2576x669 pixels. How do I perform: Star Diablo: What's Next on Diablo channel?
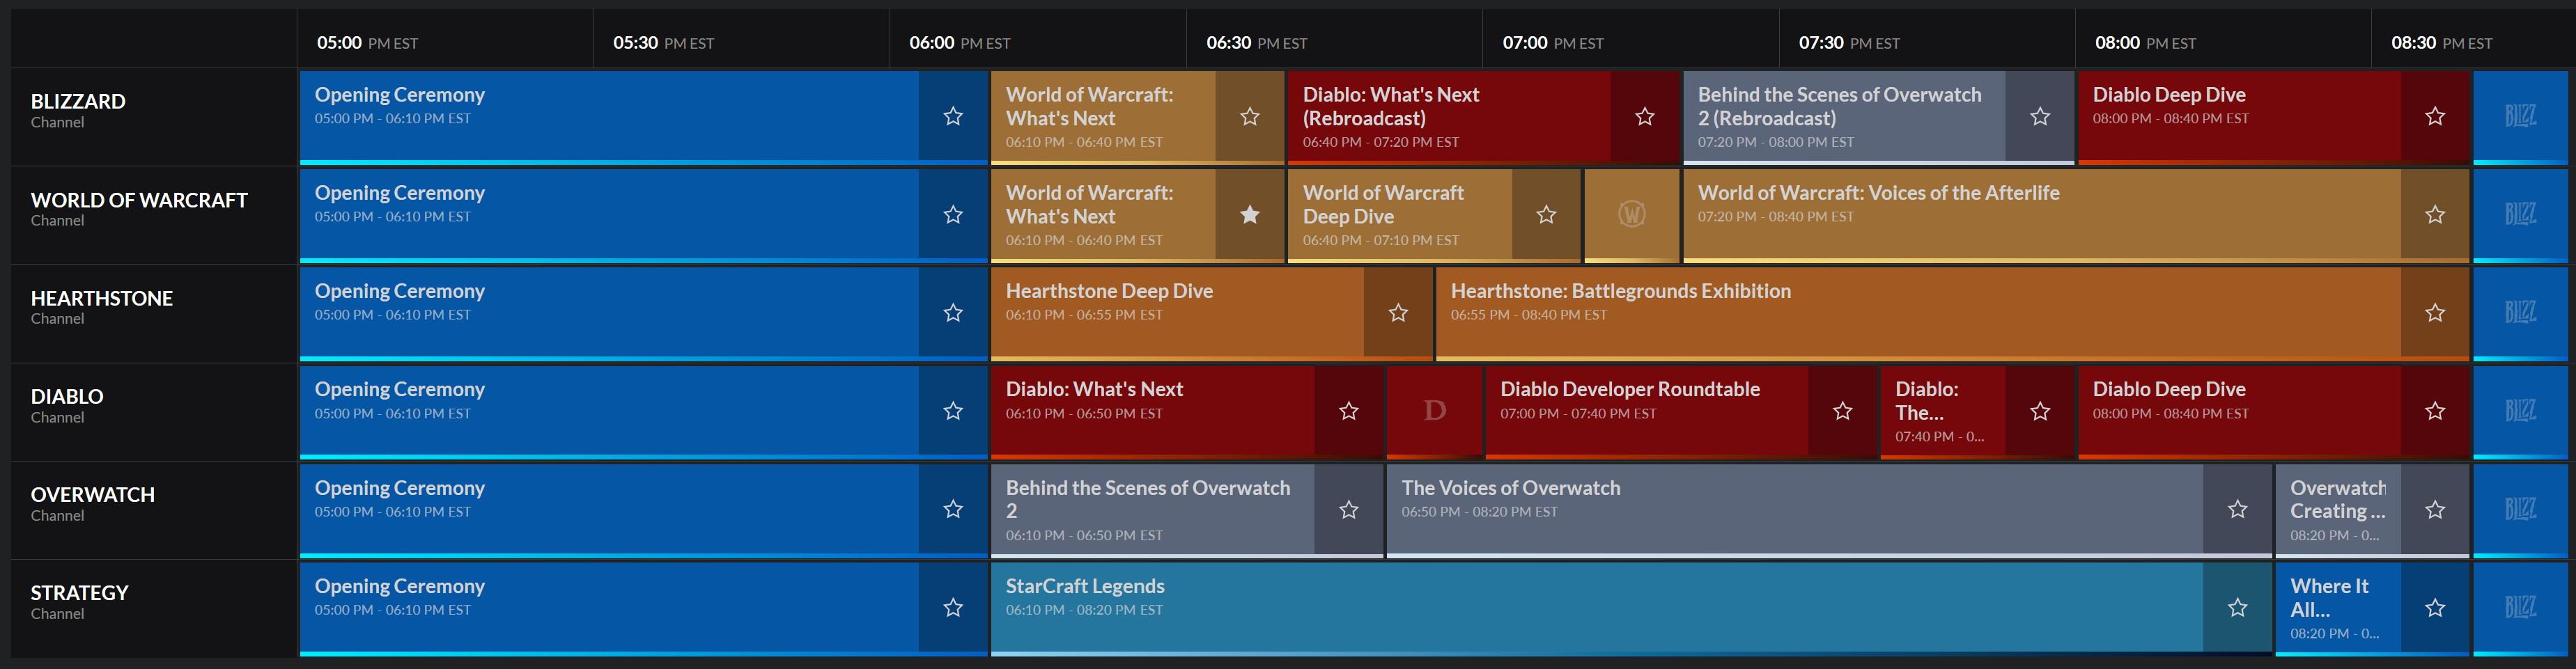pyautogui.click(x=1349, y=411)
